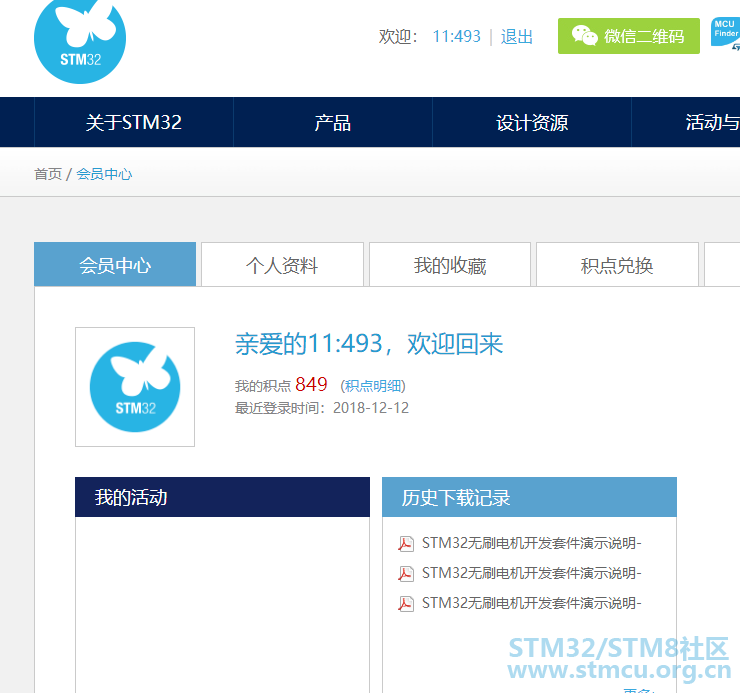The image size is (740, 693).
Task: Open 活动与 navigation menu item
Action: (x=686, y=122)
